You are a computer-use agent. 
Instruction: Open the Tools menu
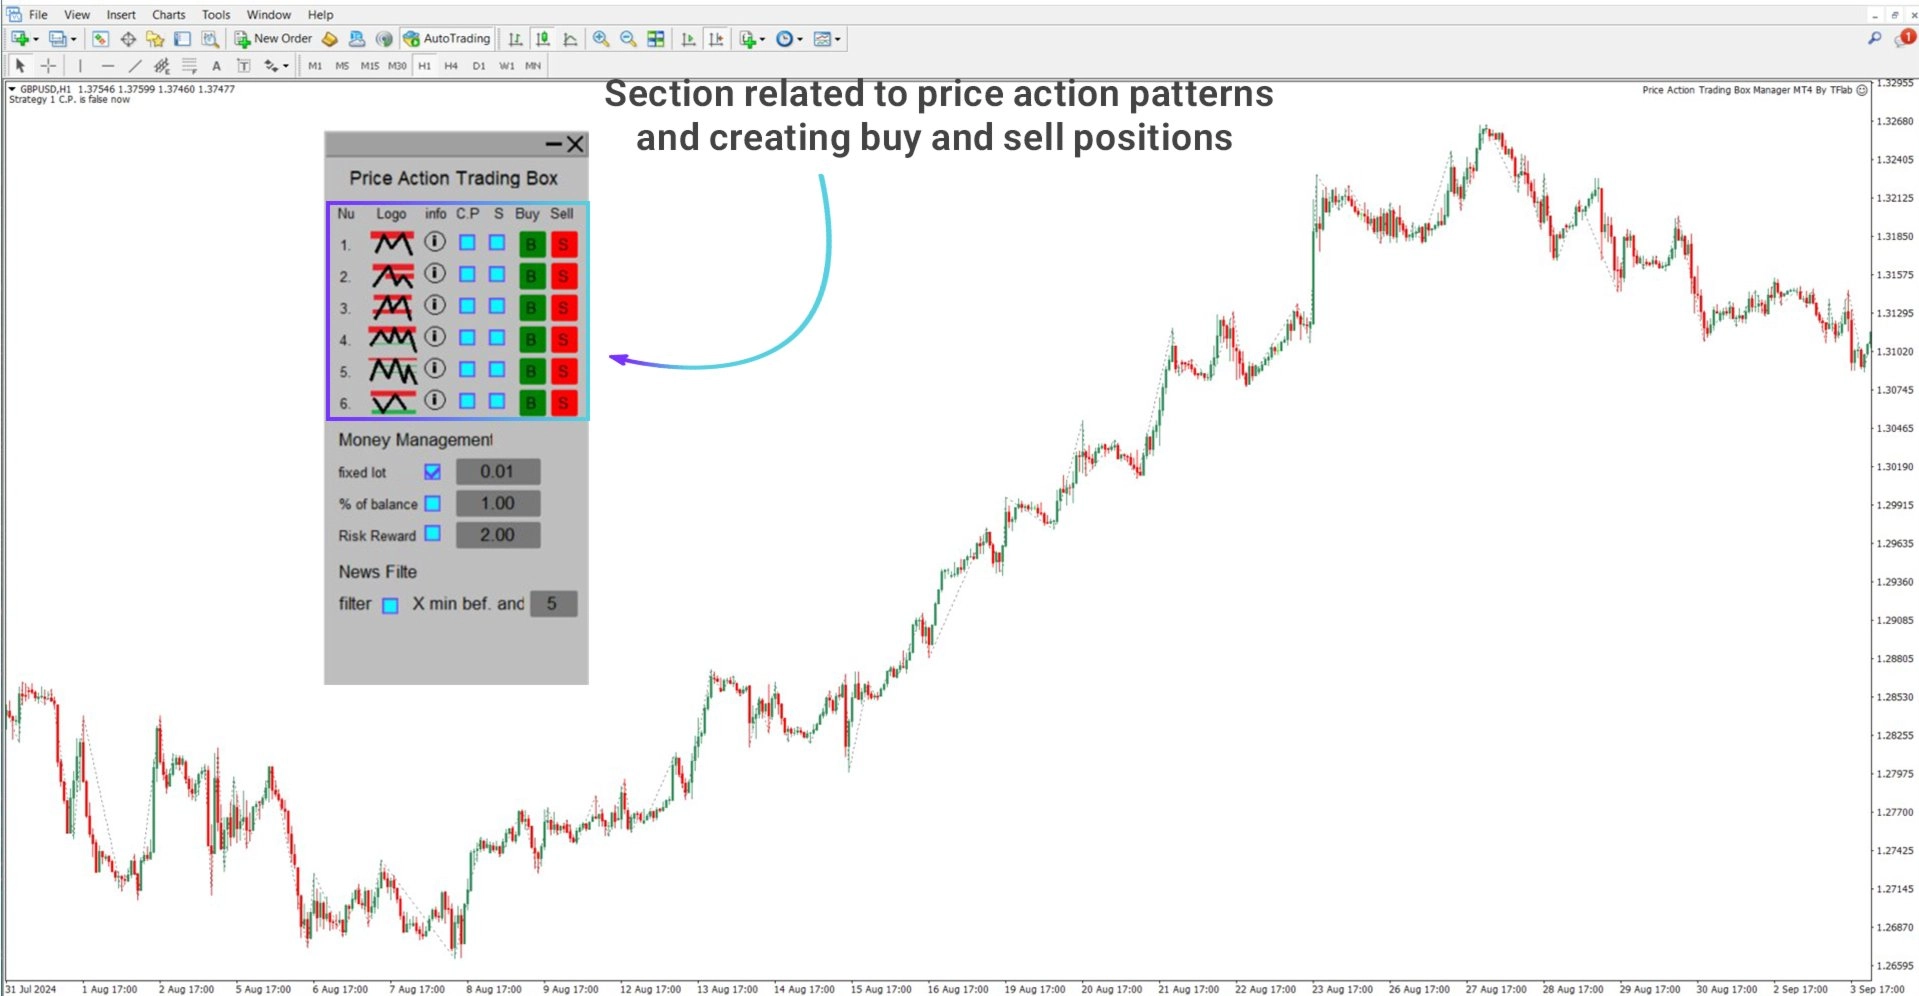coord(216,15)
